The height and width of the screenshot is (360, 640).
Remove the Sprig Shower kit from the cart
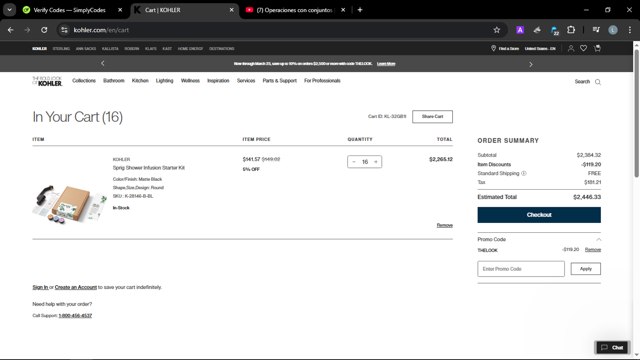tap(444, 225)
